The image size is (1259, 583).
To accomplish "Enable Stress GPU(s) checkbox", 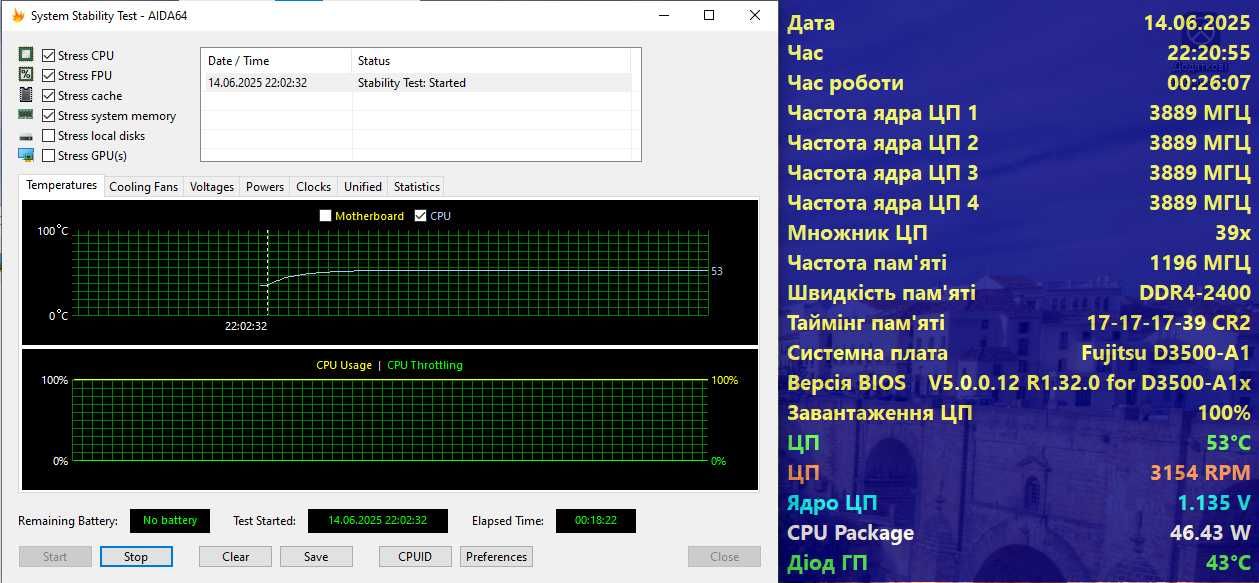I will [x=48, y=155].
